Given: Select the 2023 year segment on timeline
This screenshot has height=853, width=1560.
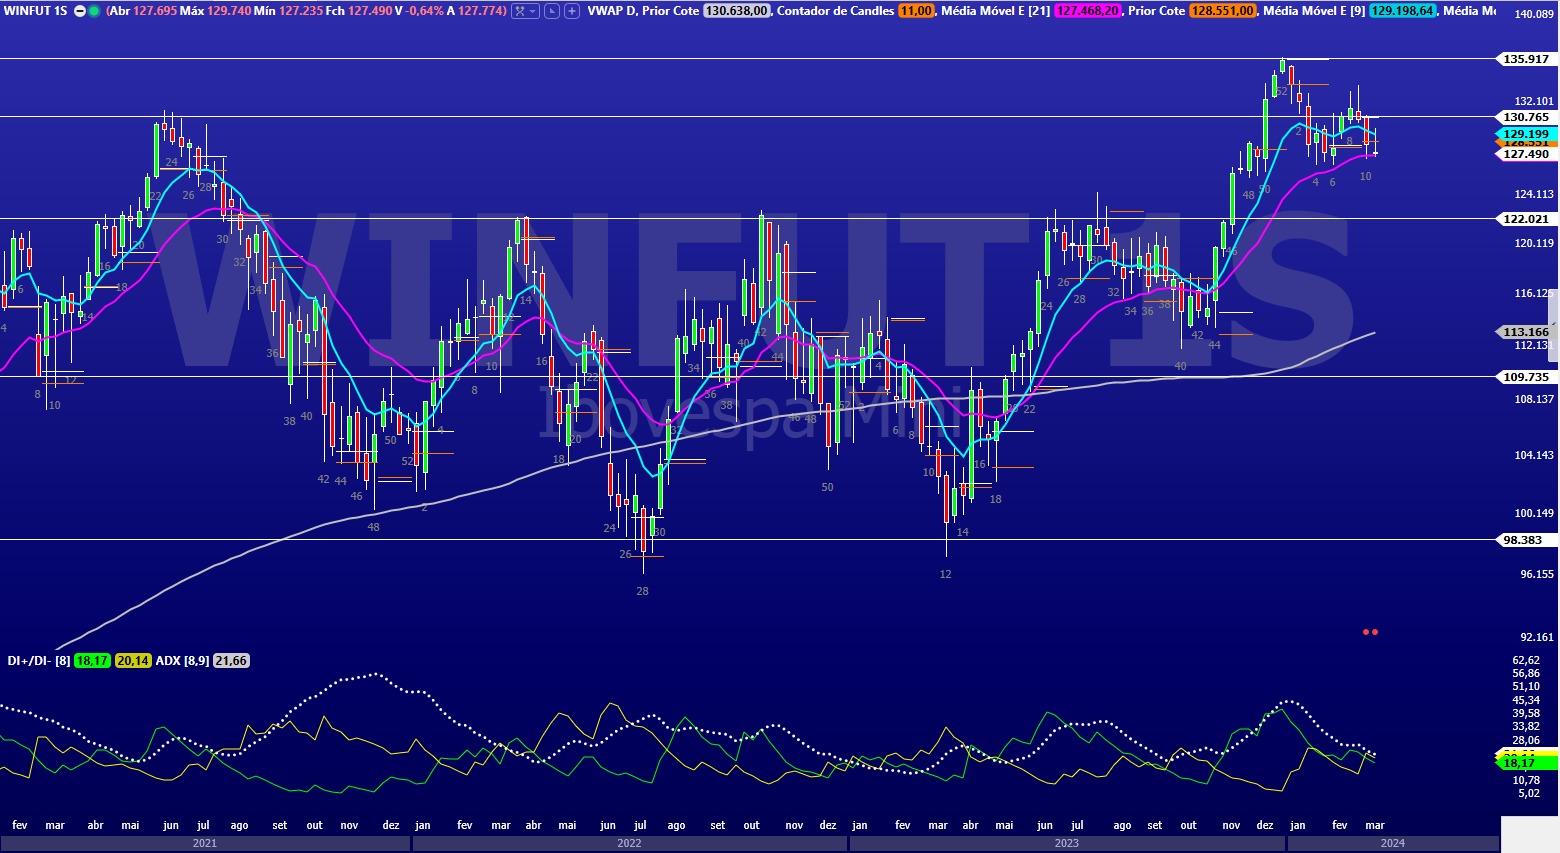Looking at the screenshot, I should (1066, 843).
